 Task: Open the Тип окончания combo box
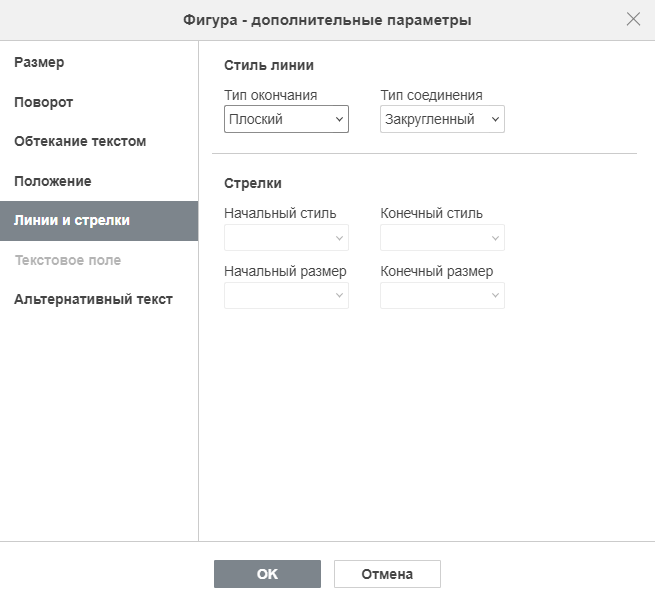tap(286, 119)
